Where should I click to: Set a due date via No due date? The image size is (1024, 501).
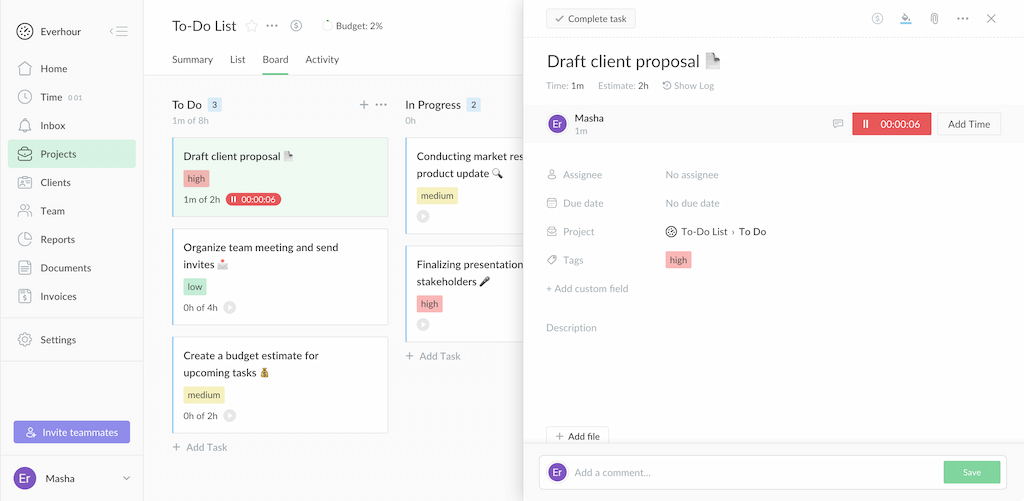click(x=692, y=203)
